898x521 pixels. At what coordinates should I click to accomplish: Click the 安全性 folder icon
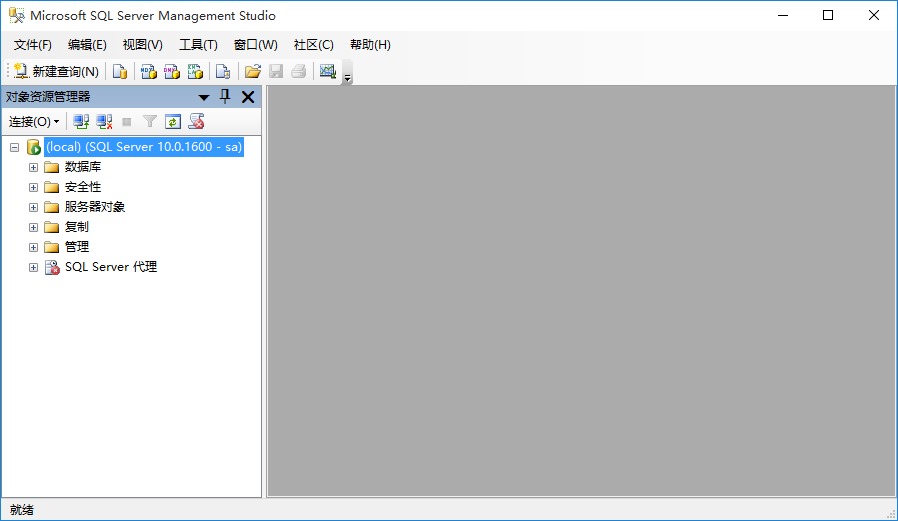coord(52,187)
